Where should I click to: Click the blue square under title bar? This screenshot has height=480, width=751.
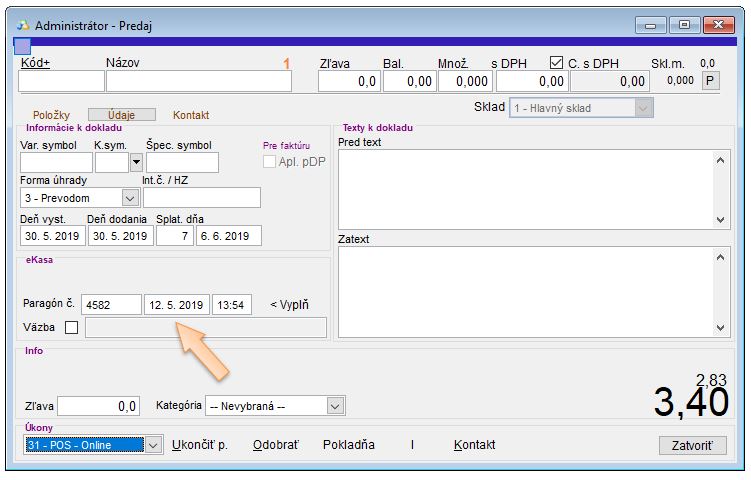[22, 45]
